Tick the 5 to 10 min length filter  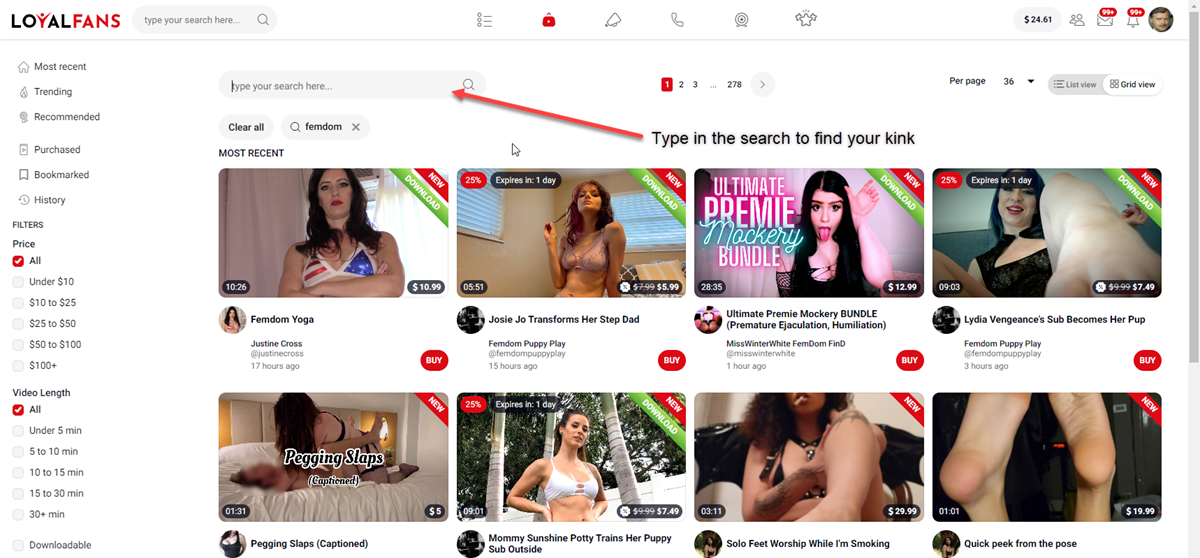pos(18,451)
